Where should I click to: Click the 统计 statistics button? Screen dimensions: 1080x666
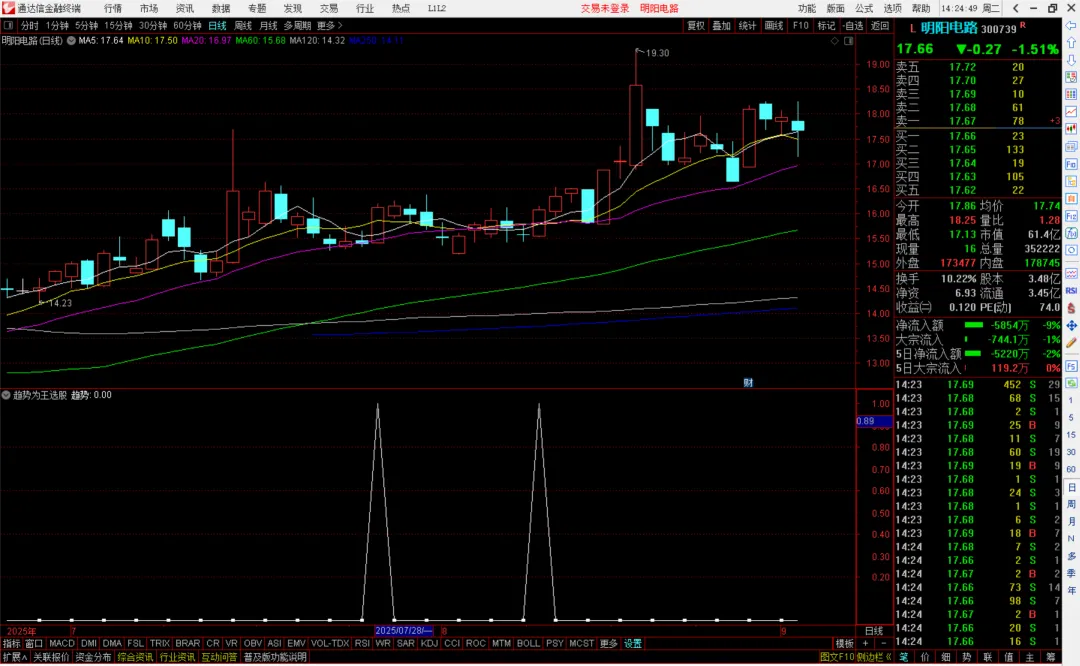point(747,25)
